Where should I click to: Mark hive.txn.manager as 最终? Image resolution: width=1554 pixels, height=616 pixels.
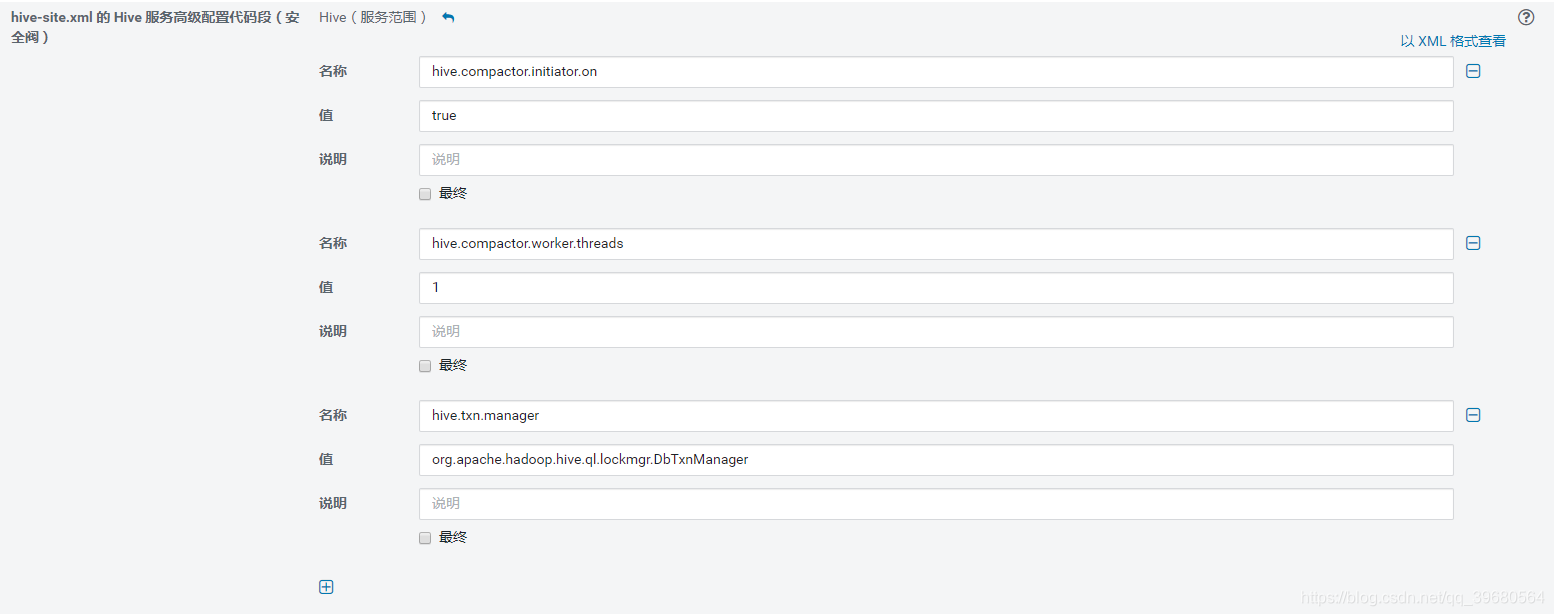[x=425, y=537]
